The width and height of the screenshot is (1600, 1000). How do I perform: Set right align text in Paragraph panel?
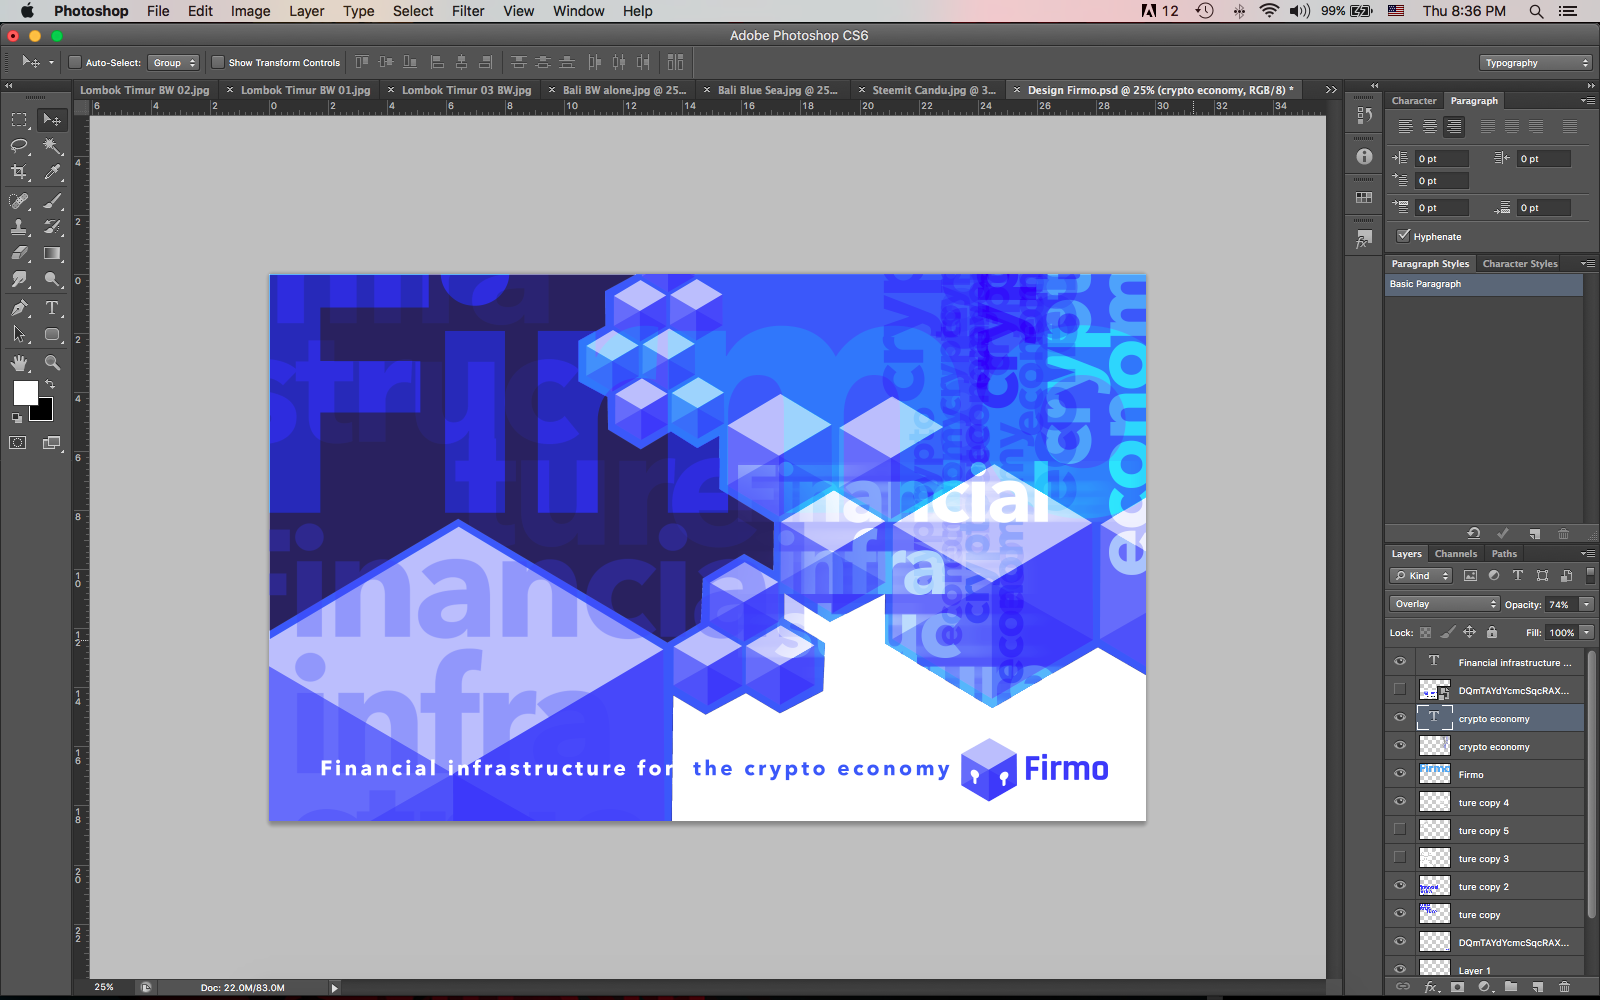click(1454, 127)
